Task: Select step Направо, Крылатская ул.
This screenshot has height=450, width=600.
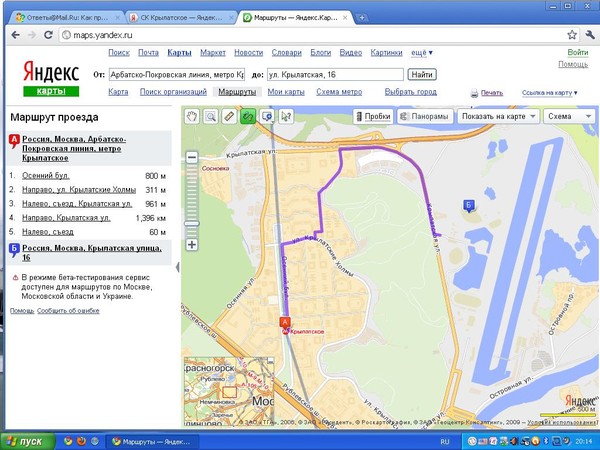Action: [66, 218]
